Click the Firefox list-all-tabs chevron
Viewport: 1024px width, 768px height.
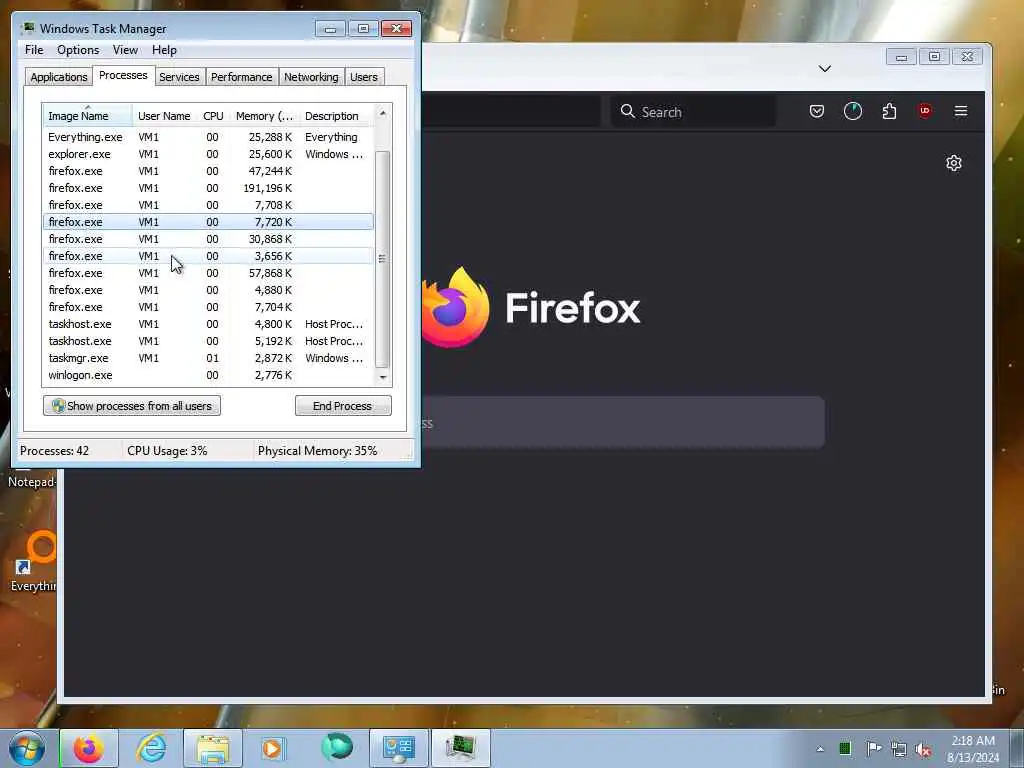(825, 69)
